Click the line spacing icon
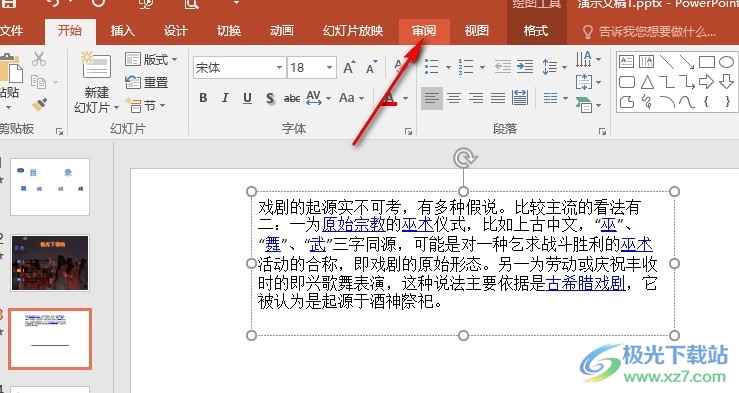Image resolution: width=739 pixels, height=393 pixels. (550, 67)
